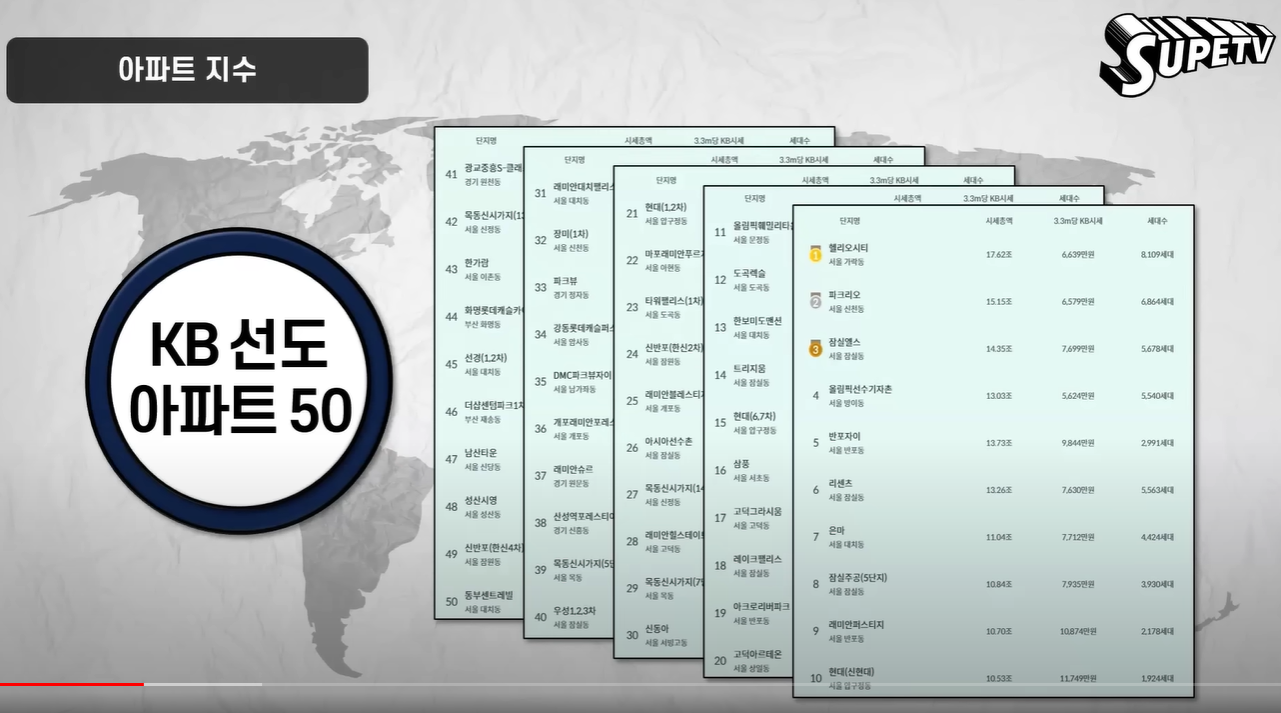Click the 남산타운 entry in row 47
1281x713 pixels.
(x=480, y=453)
